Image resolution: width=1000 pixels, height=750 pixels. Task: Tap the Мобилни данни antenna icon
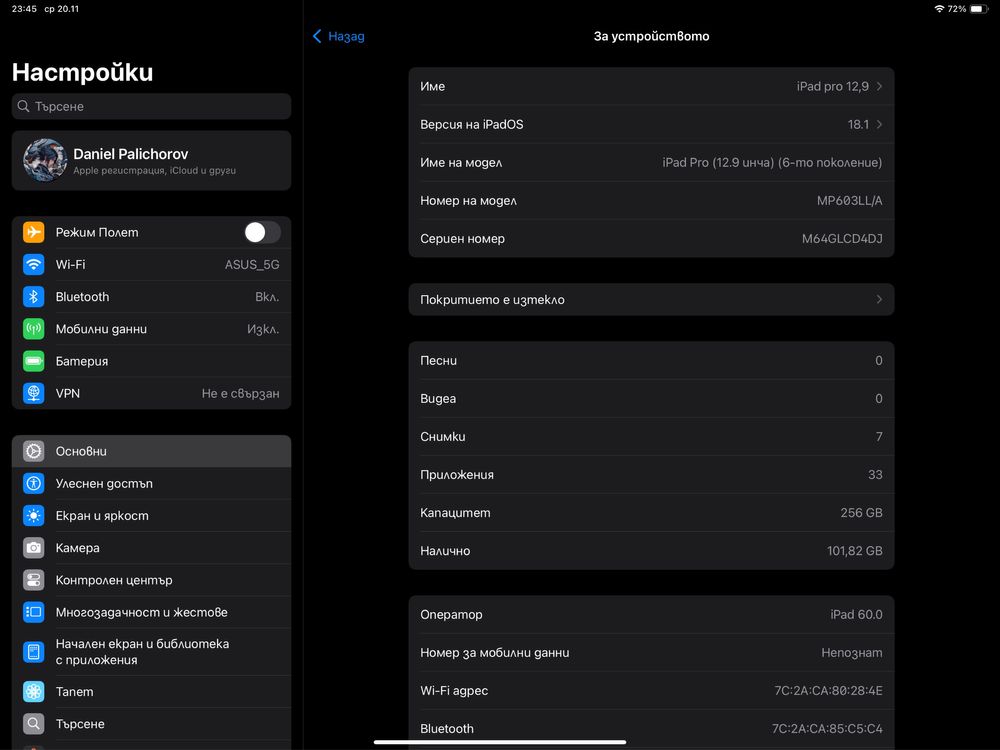point(34,329)
